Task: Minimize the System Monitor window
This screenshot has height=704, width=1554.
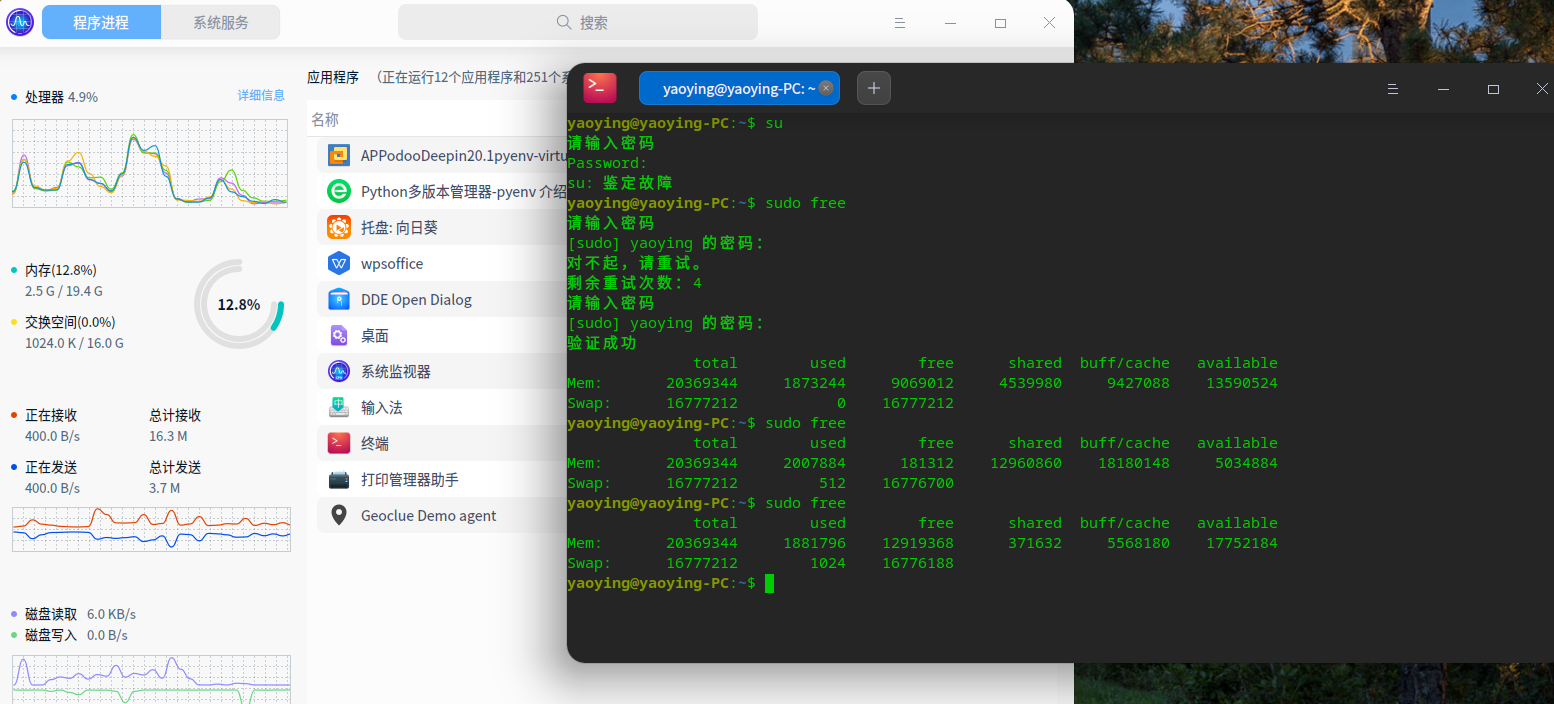Action: 950,22
